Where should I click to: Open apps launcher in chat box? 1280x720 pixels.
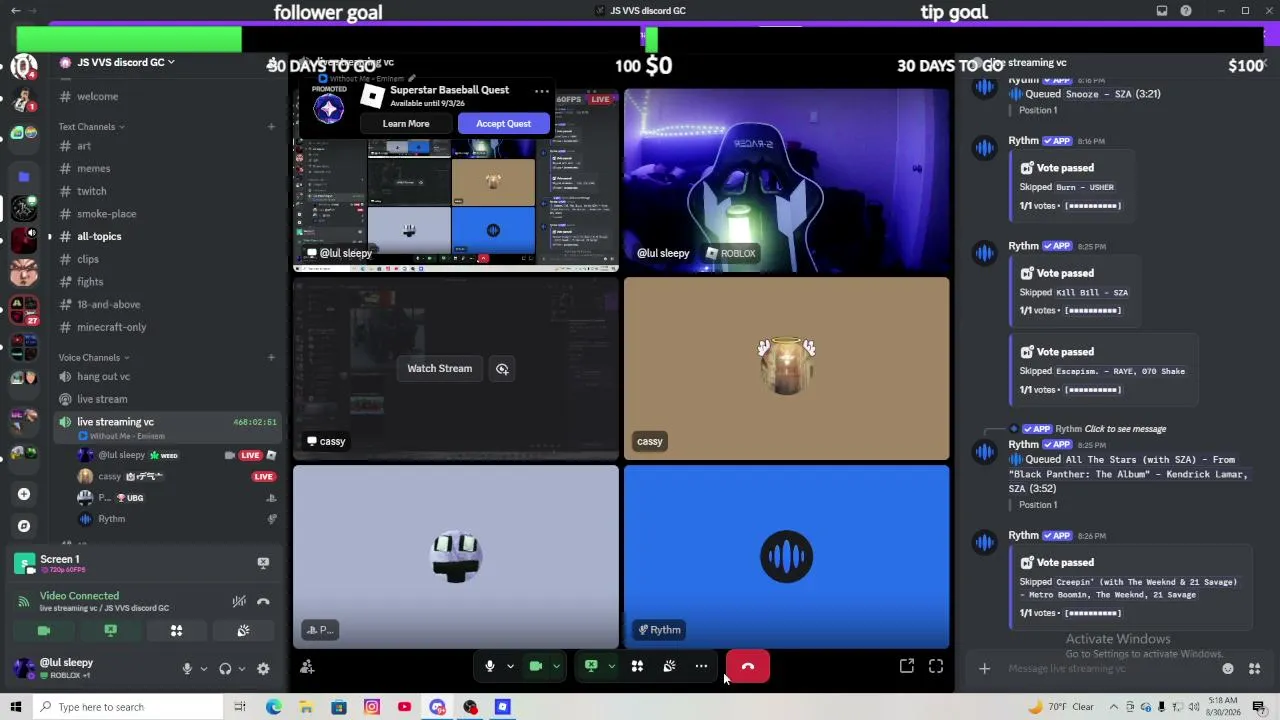pyautogui.click(x=1254, y=669)
